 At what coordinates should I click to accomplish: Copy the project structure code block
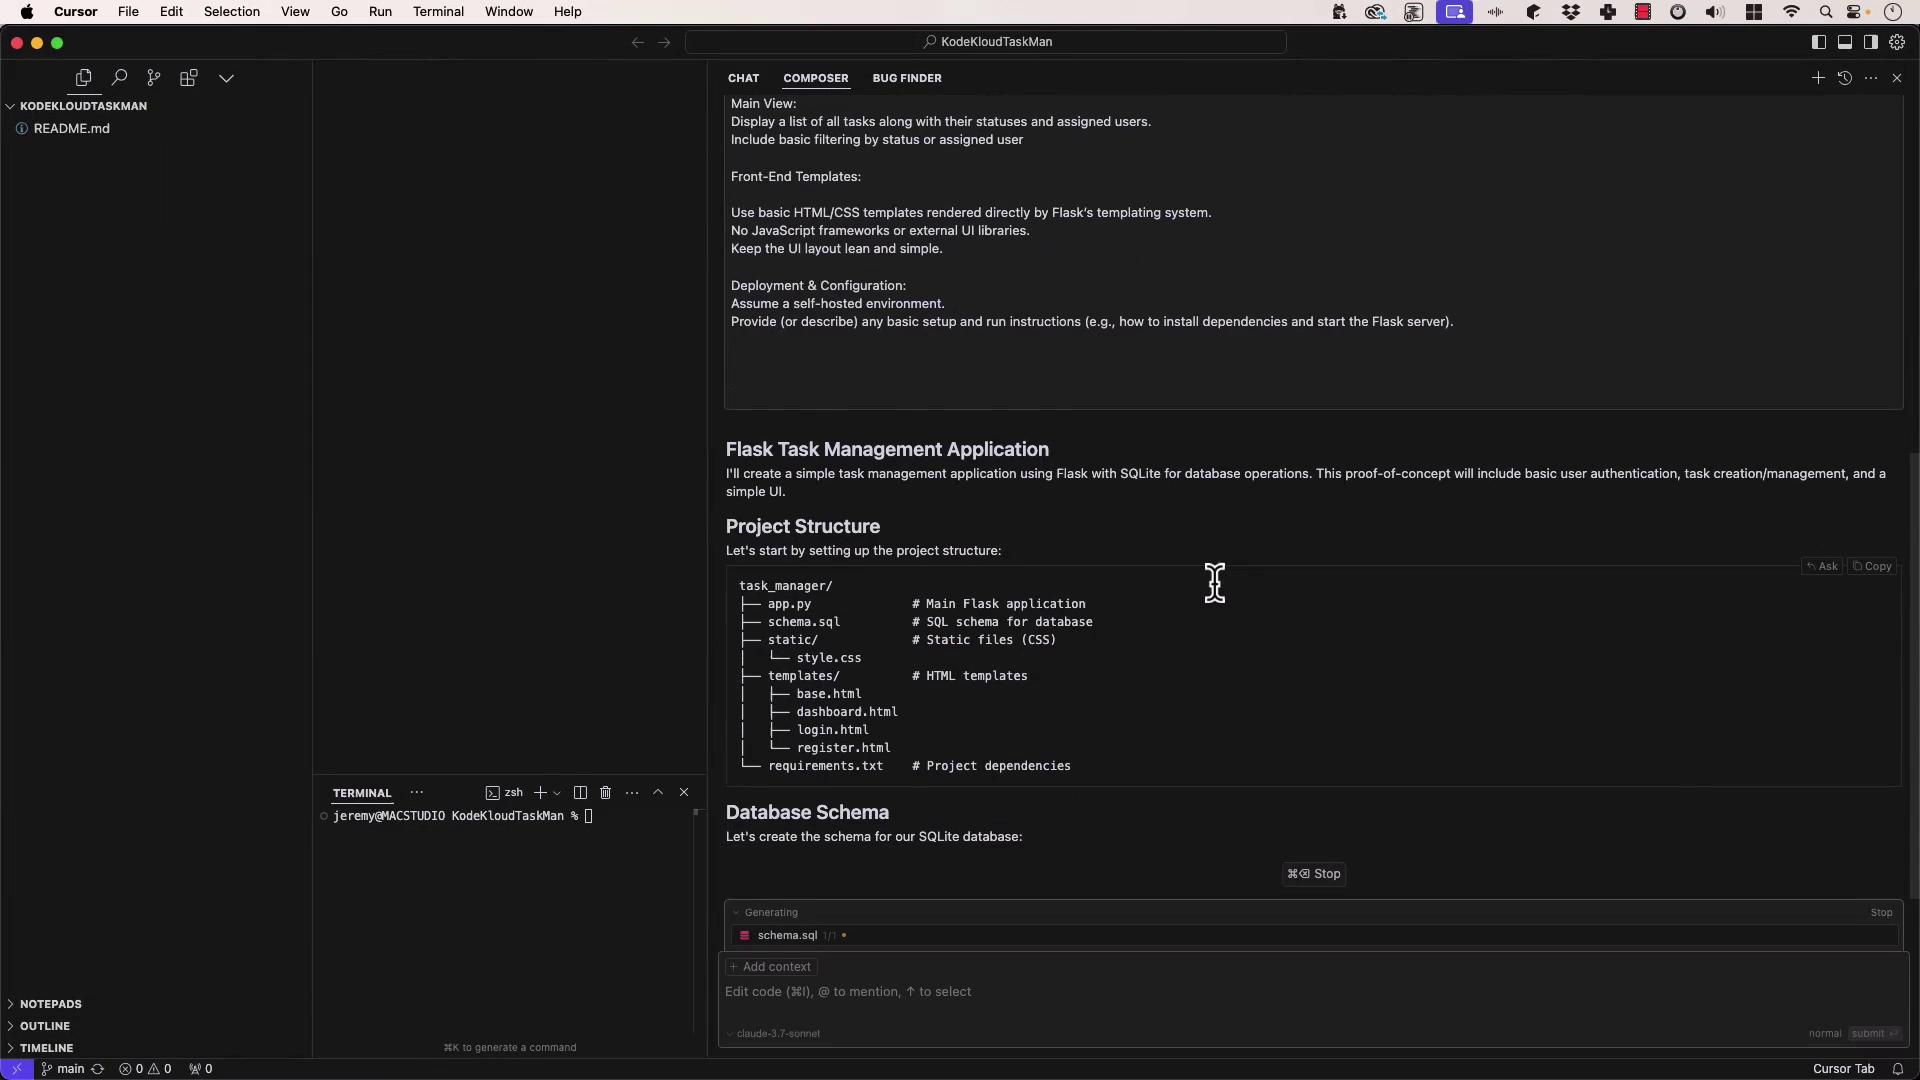[x=1872, y=567]
